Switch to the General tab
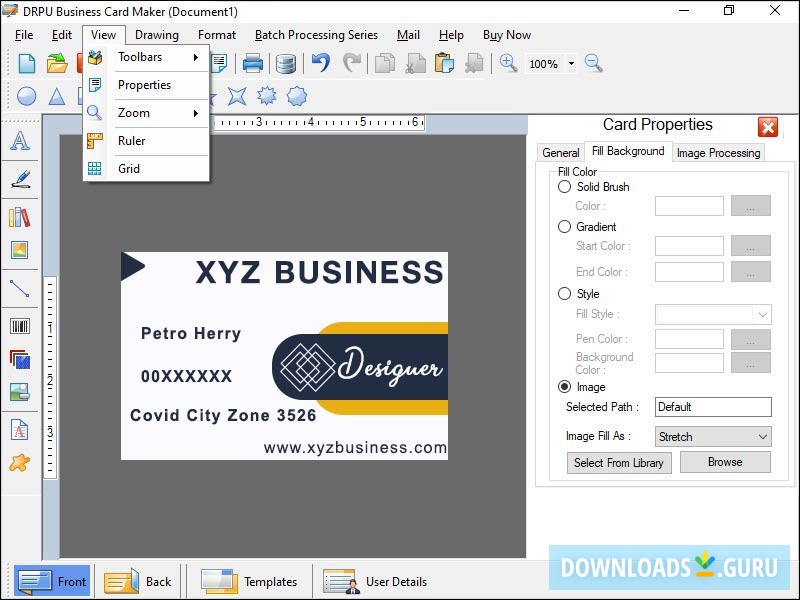 561,153
